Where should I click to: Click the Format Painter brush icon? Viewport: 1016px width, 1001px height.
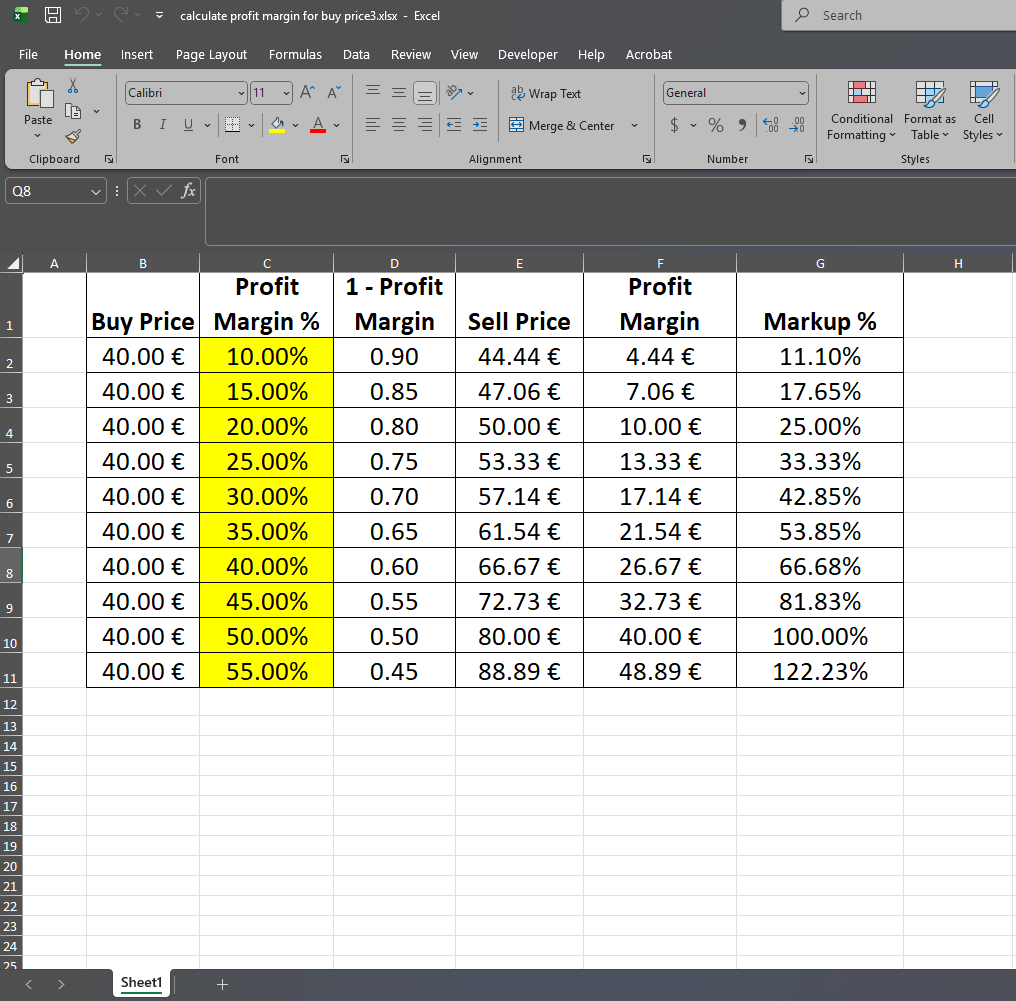(x=73, y=136)
